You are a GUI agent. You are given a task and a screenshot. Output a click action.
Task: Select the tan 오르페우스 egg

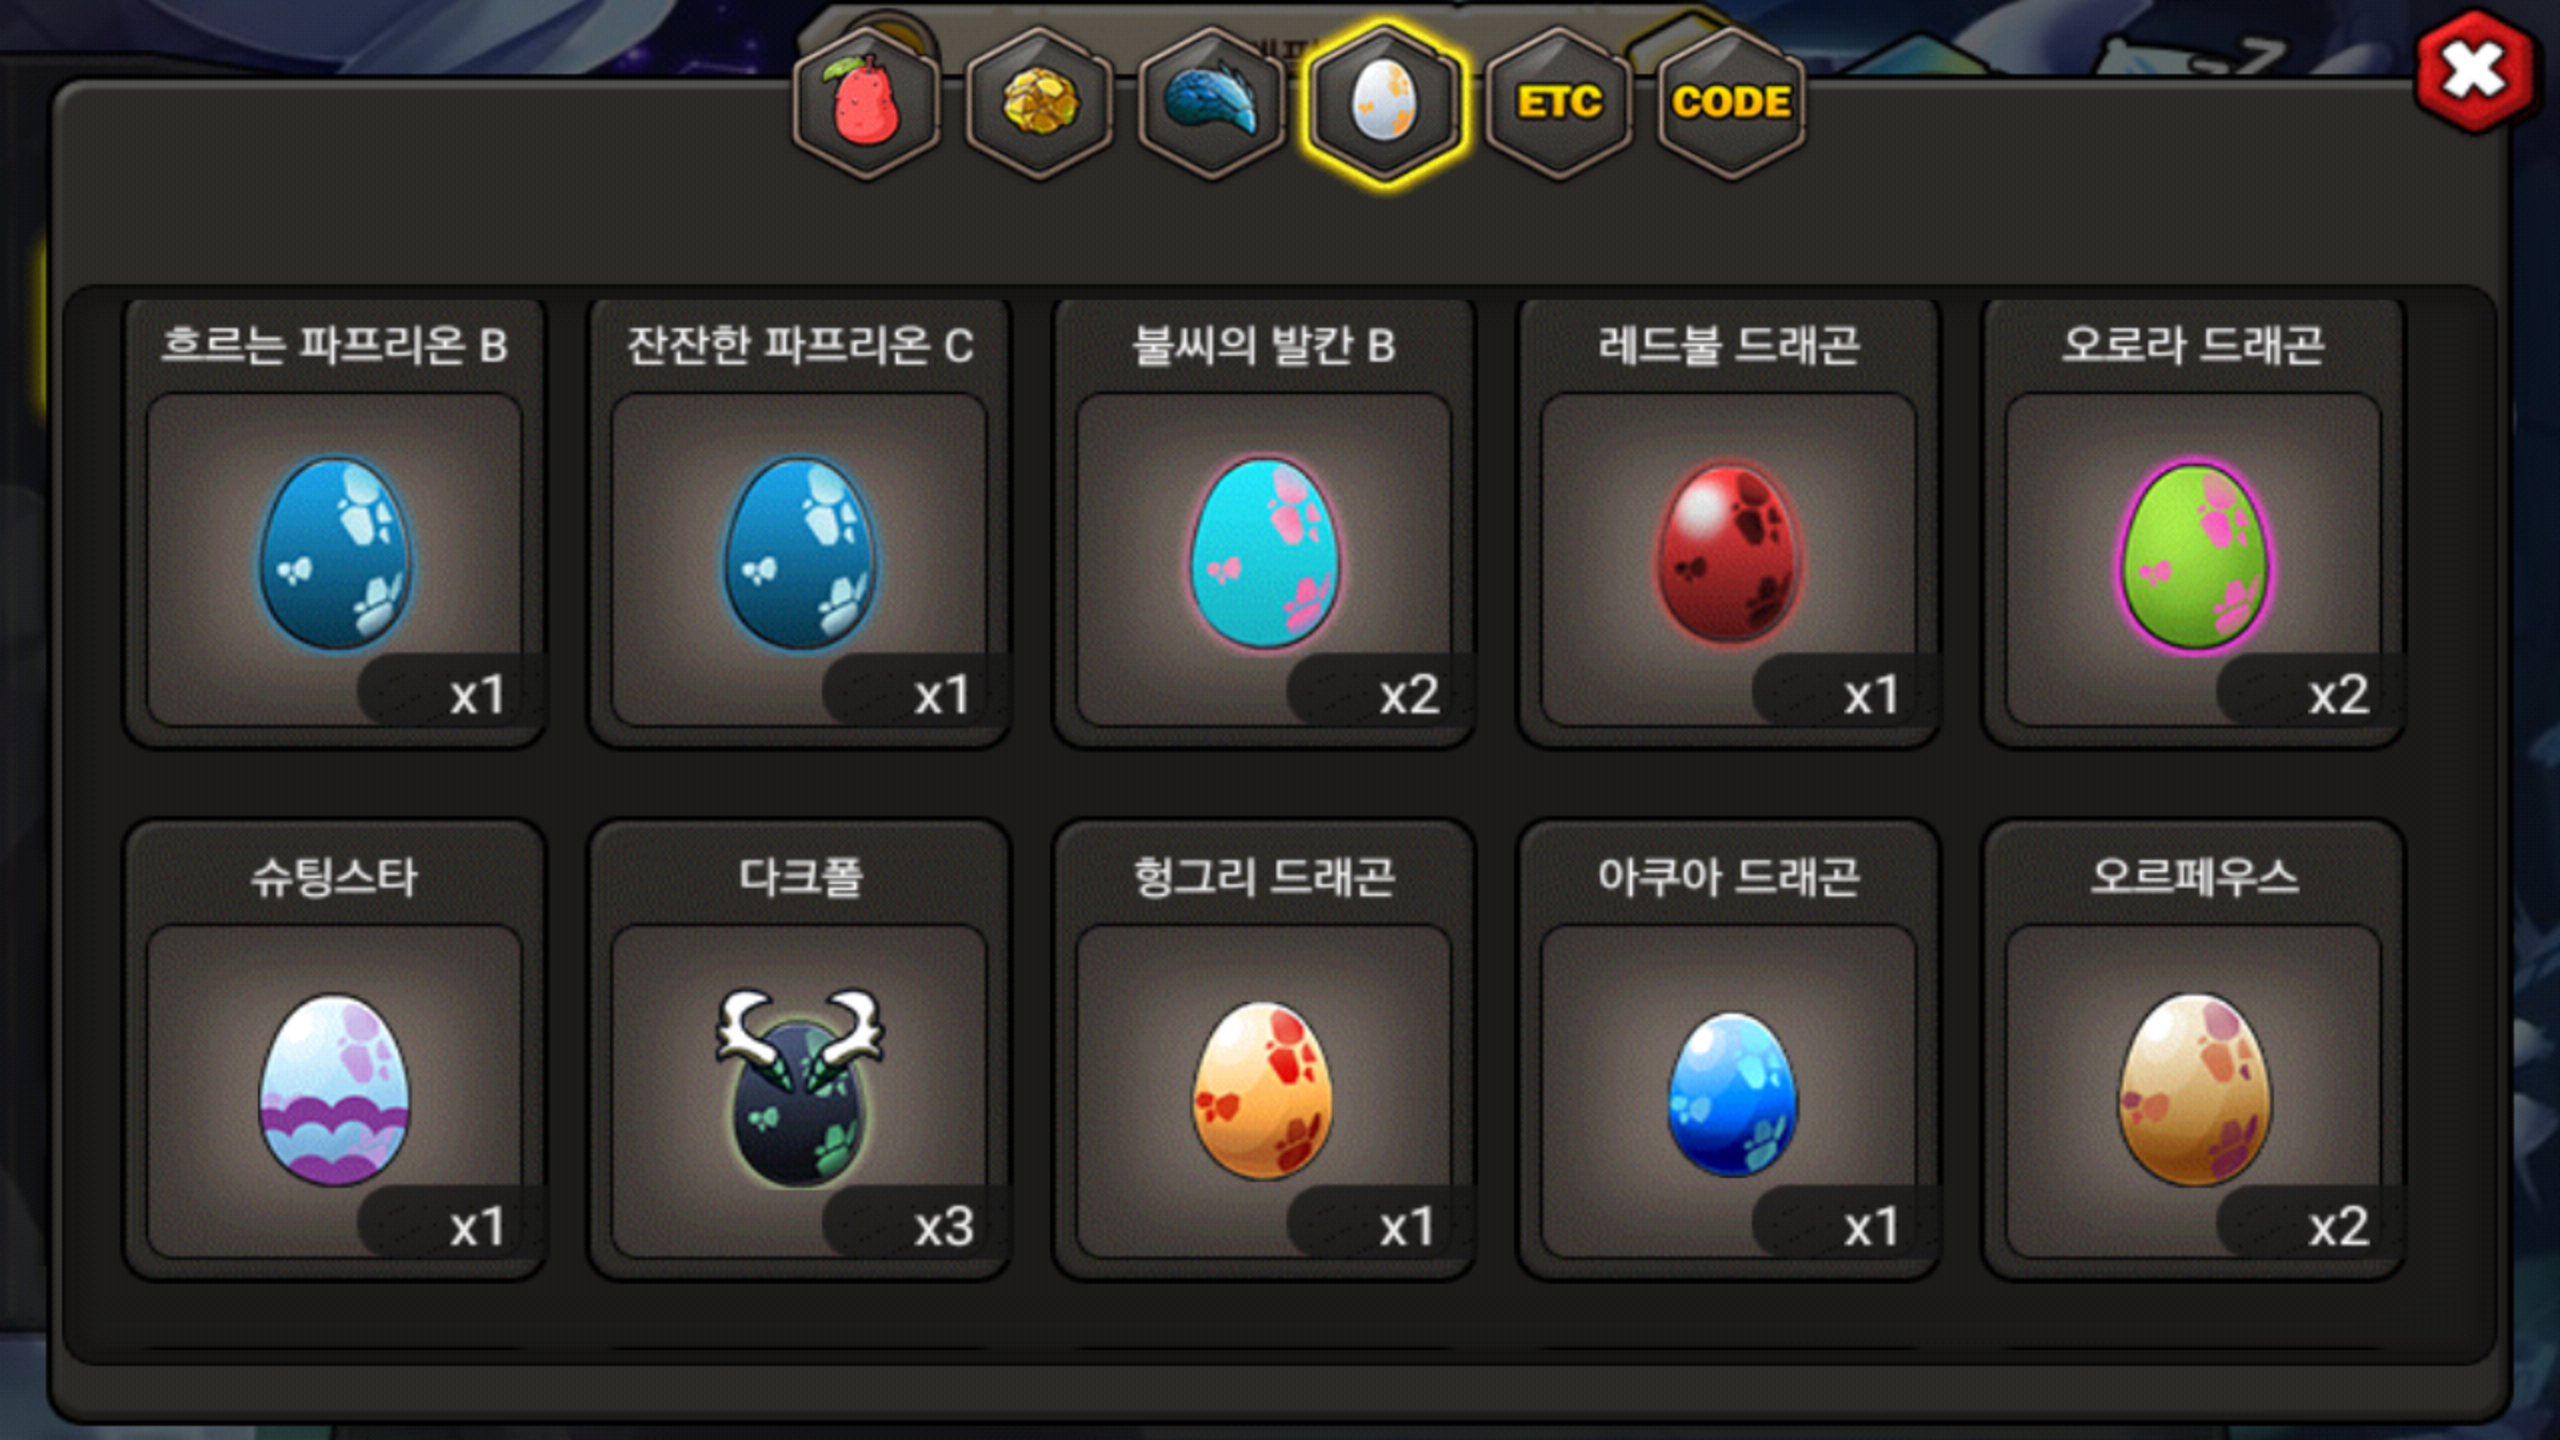coord(2194,1089)
